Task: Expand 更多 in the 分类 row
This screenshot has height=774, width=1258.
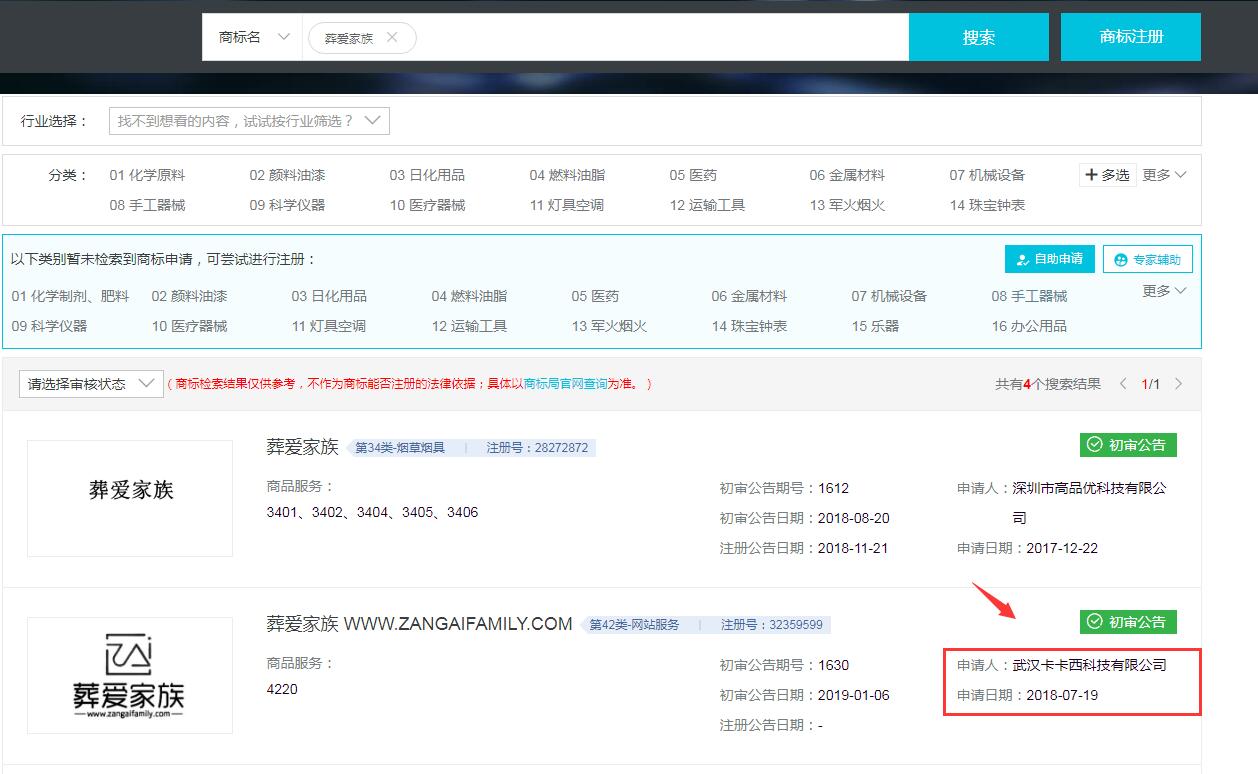Action: click(1164, 175)
